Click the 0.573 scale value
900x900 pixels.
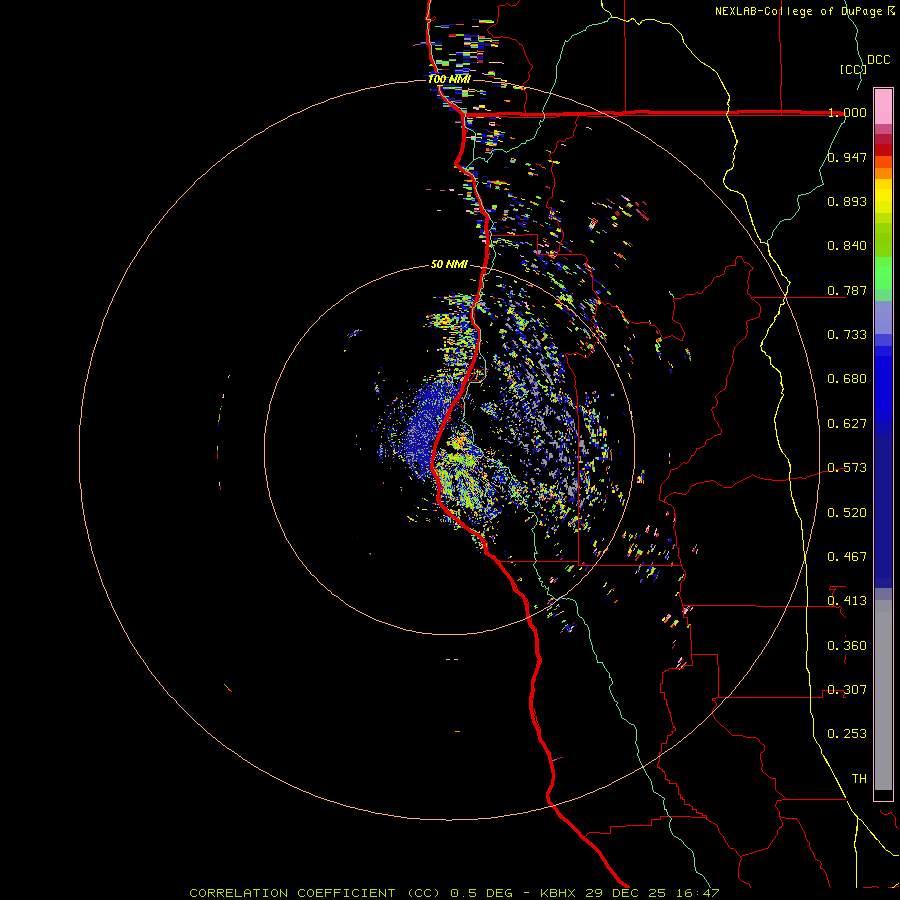847,468
